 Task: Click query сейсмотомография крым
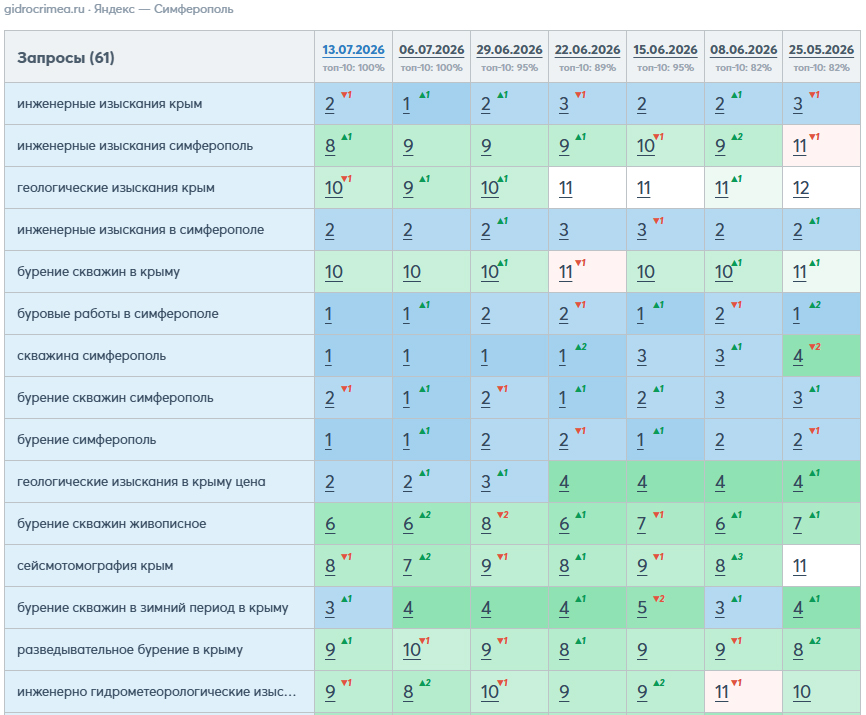tap(95, 565)
